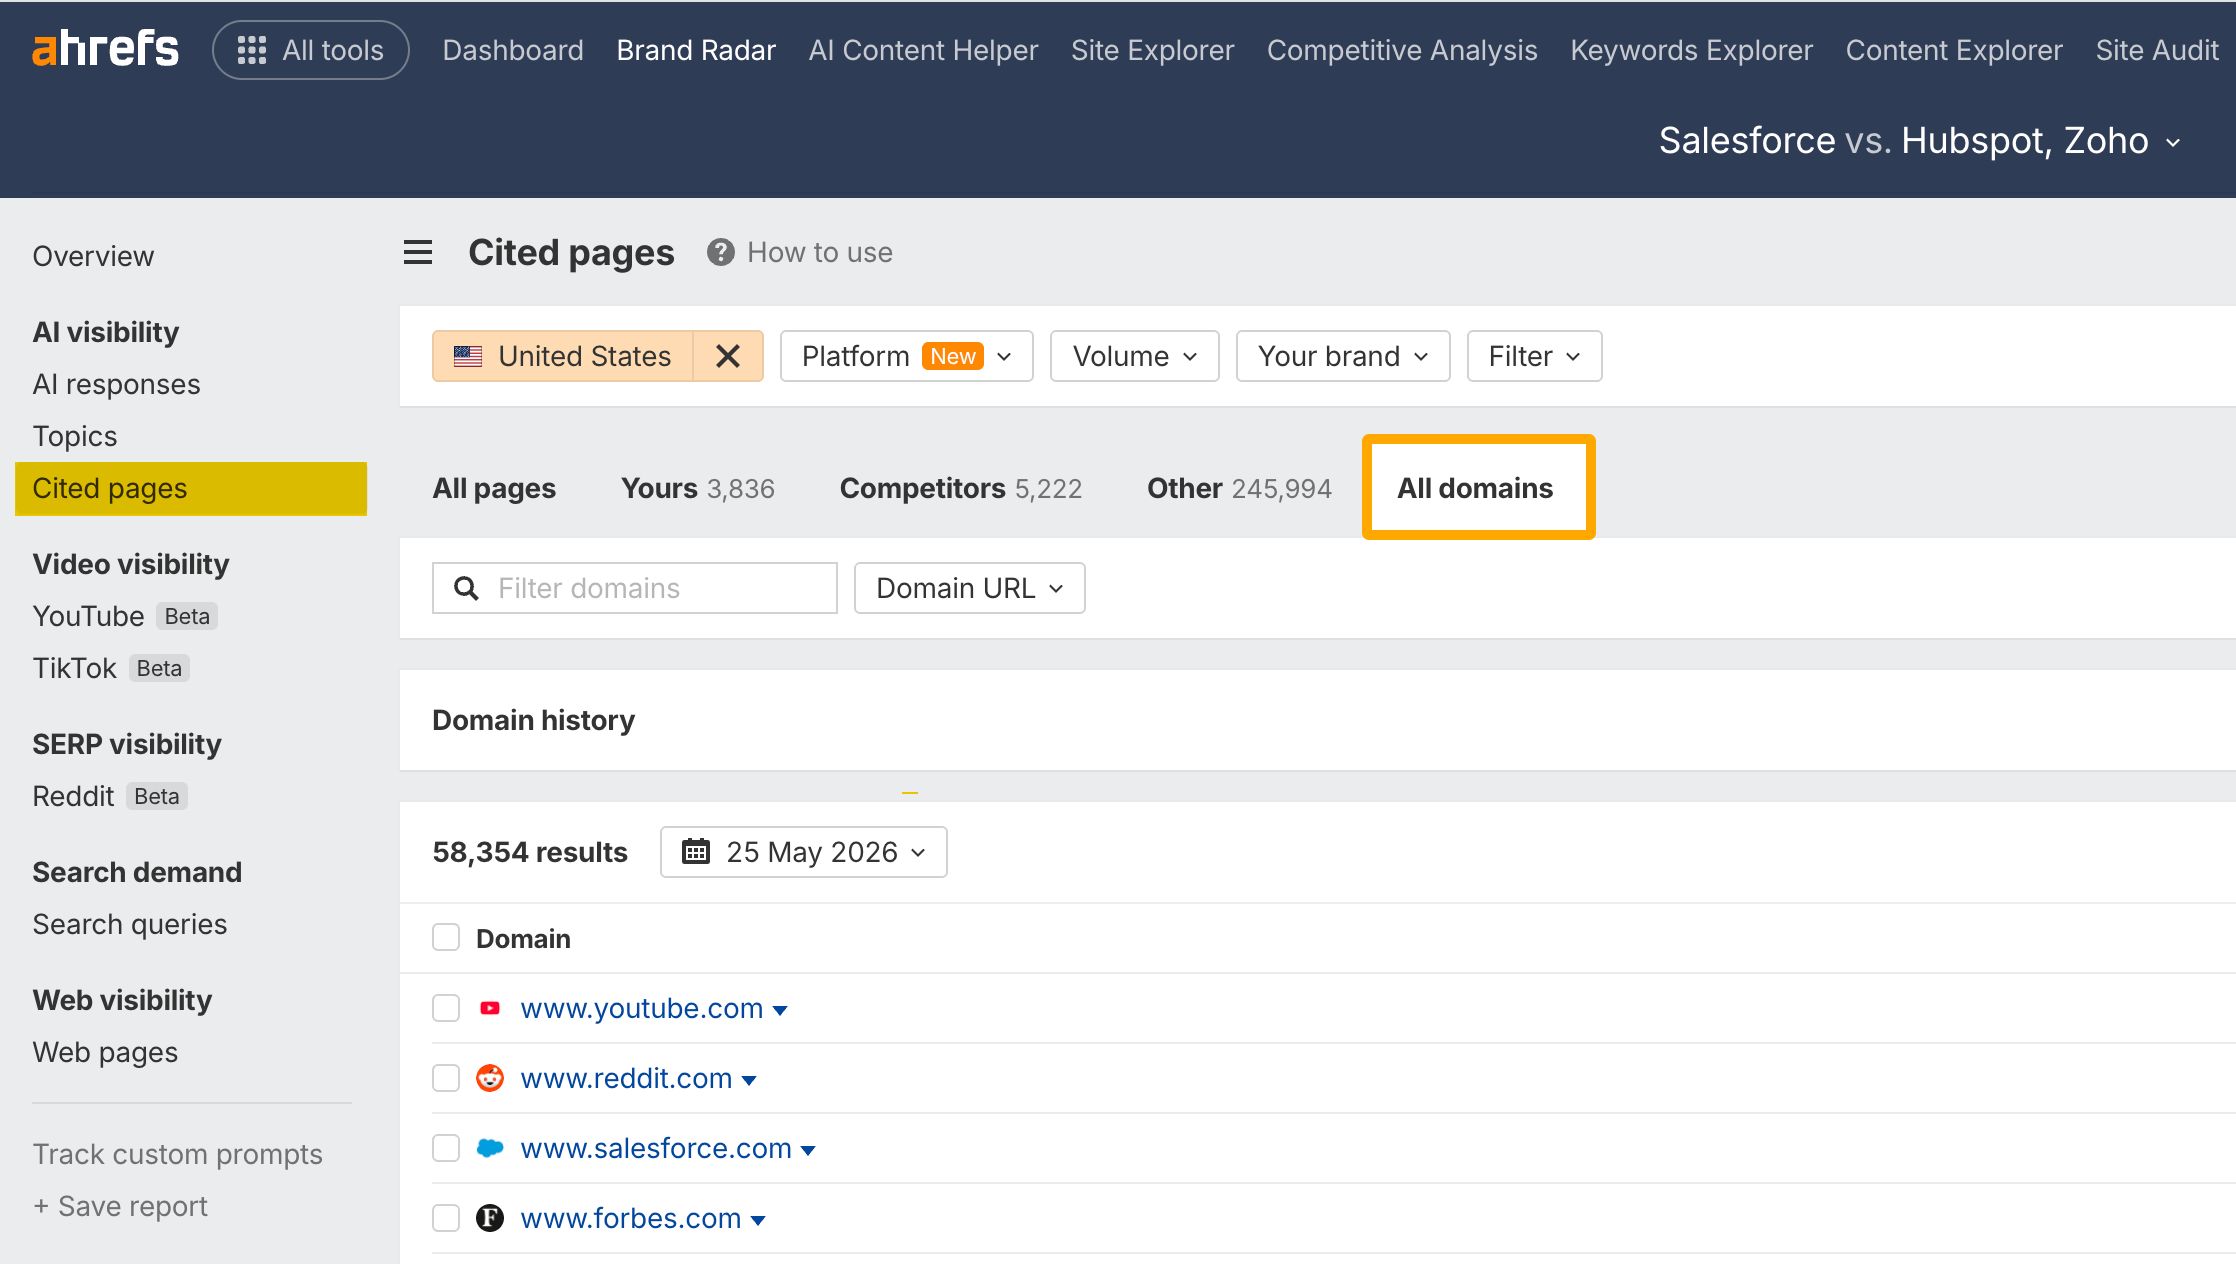Open Site Explorer in top navigation
Screen dimensions: 2236x1264
[1152, 50]
